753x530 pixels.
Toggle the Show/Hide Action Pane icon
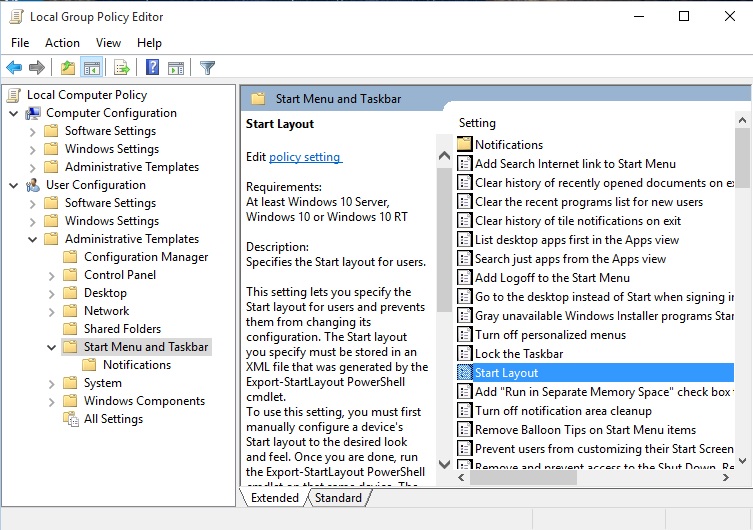pos(175,68)
